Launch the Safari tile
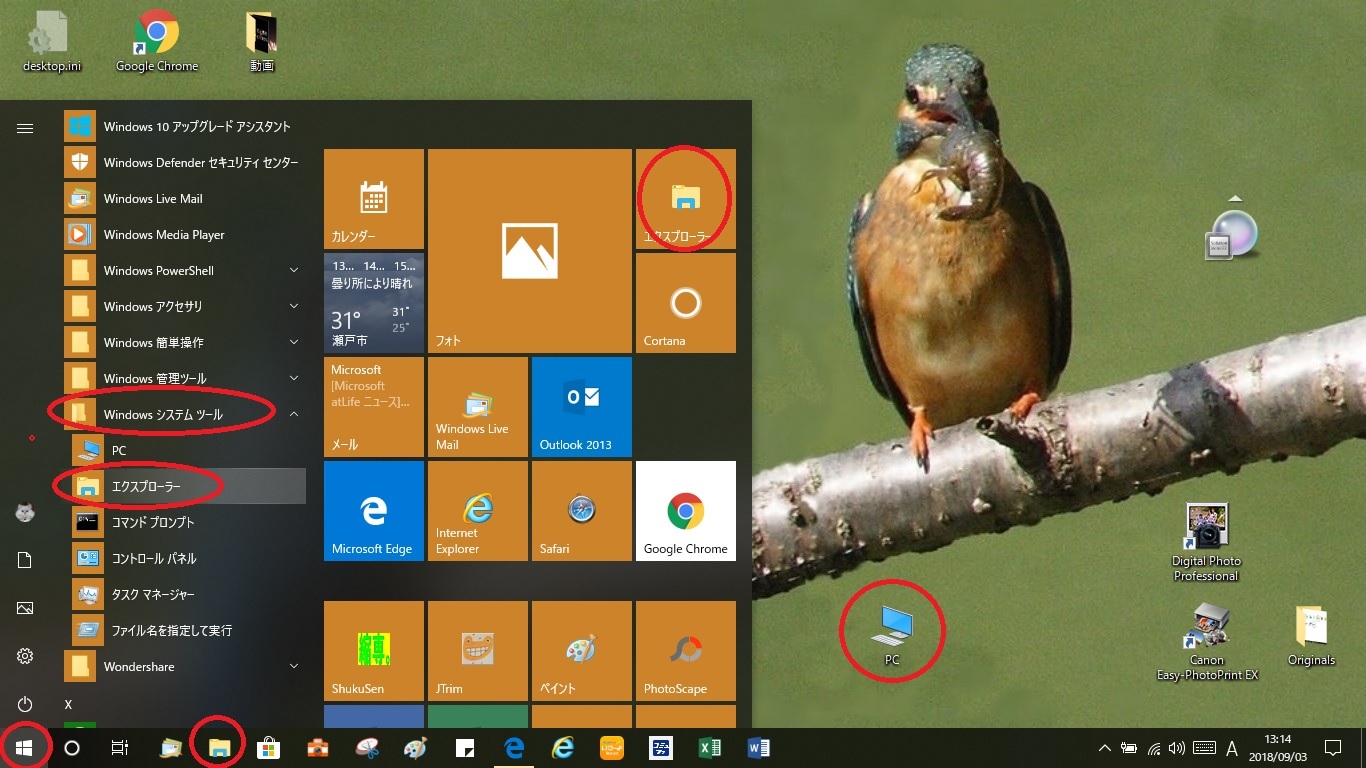The image size is (1366, 768). pos(582,511)
